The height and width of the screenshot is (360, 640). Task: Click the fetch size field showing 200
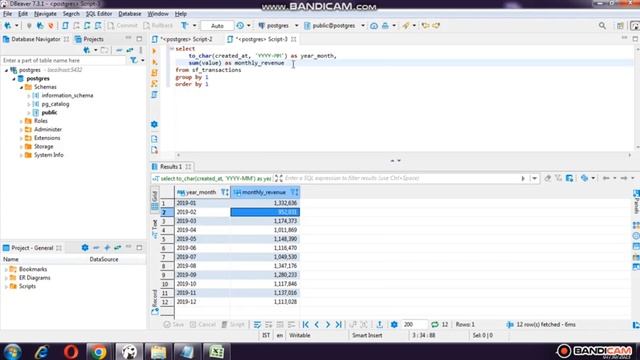tap(414, 324)
